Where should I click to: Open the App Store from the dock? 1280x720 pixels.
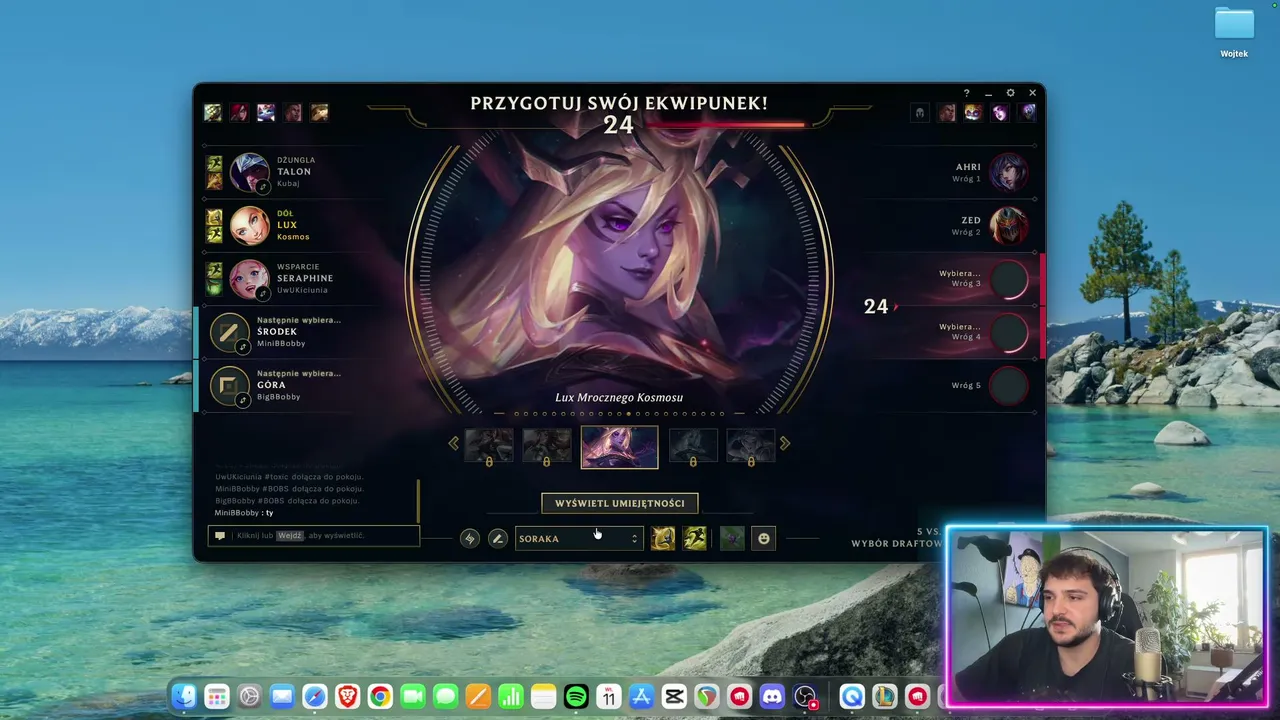[641, 696]
